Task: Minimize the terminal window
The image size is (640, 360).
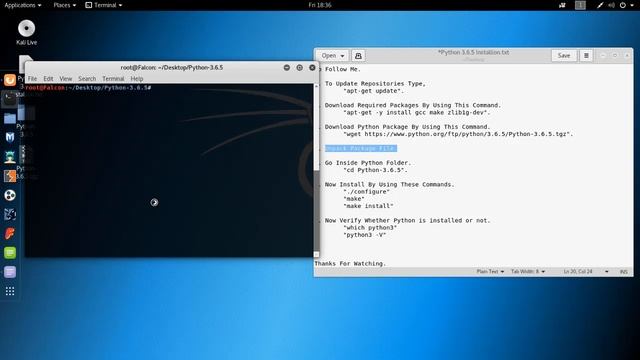Action: [x=287, y=67]
